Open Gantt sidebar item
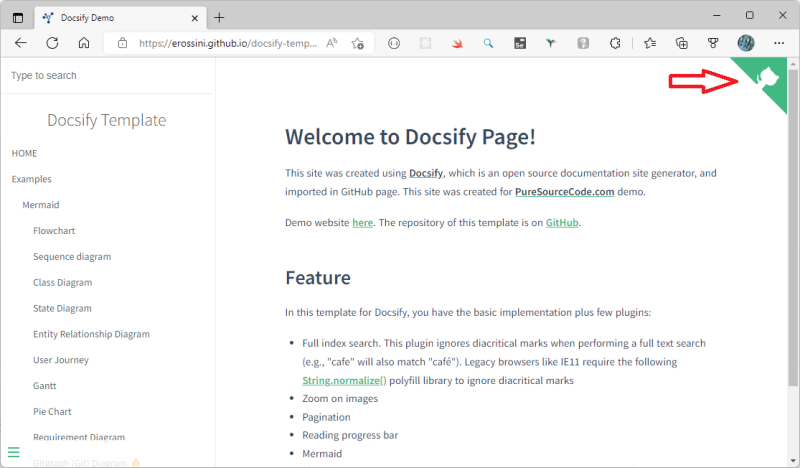This screenshot has width=800, height=468. click(x=45, y=386)
